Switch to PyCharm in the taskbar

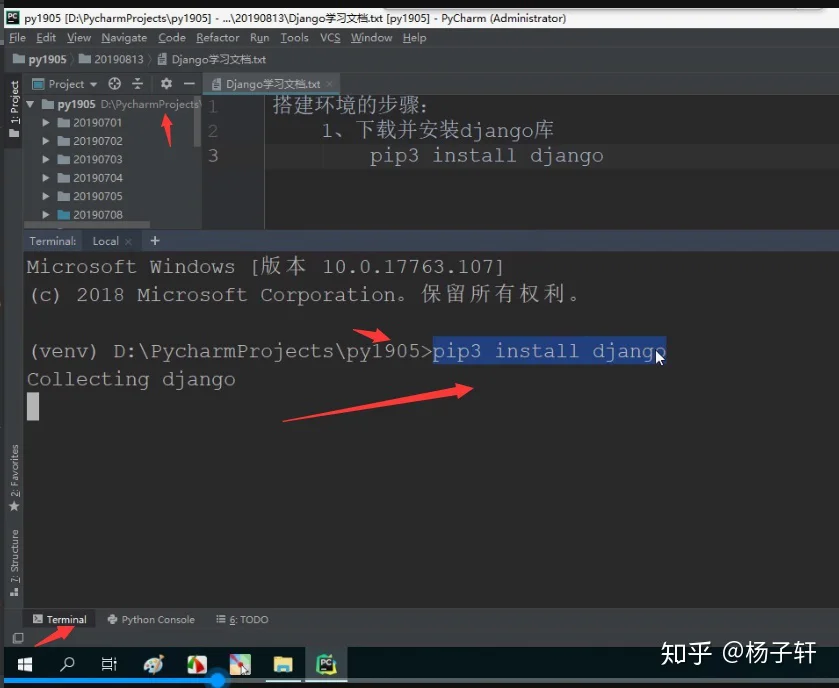(x=326, y=664)
